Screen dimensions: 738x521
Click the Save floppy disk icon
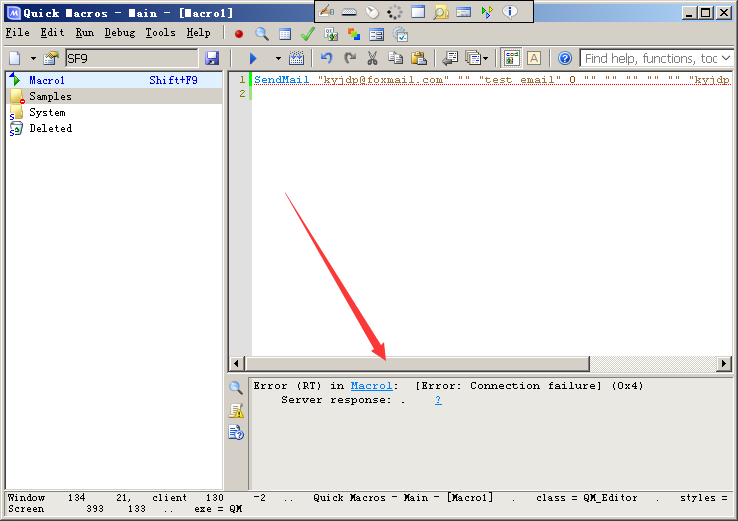pyautogui.click(x=212, y=59)
